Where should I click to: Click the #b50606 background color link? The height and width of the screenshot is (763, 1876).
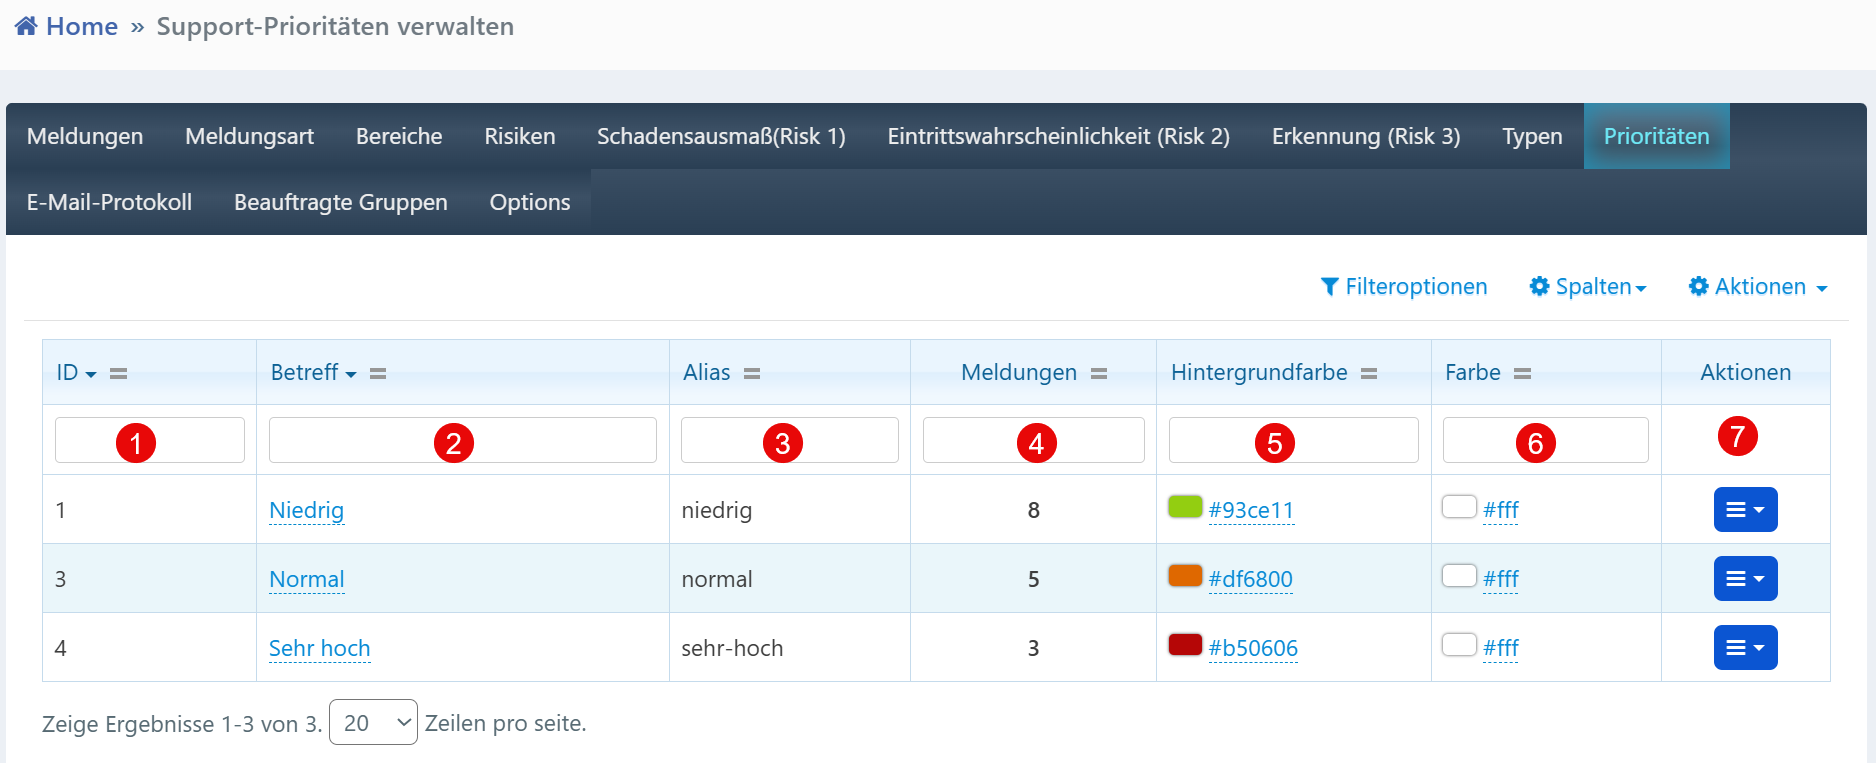point(1252,648)
